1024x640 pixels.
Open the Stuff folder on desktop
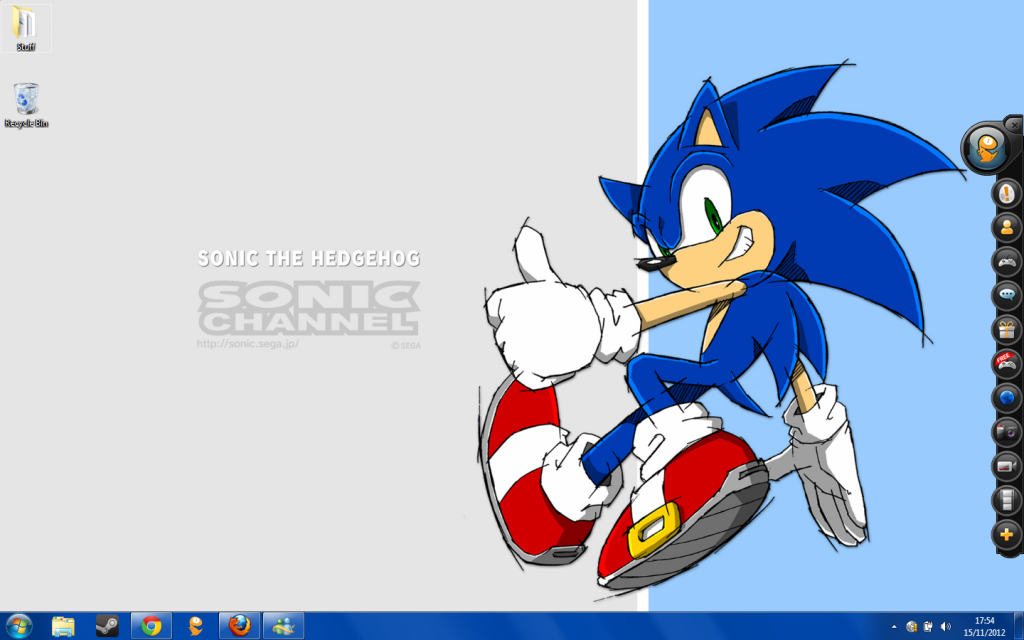[x=25, y=28]
